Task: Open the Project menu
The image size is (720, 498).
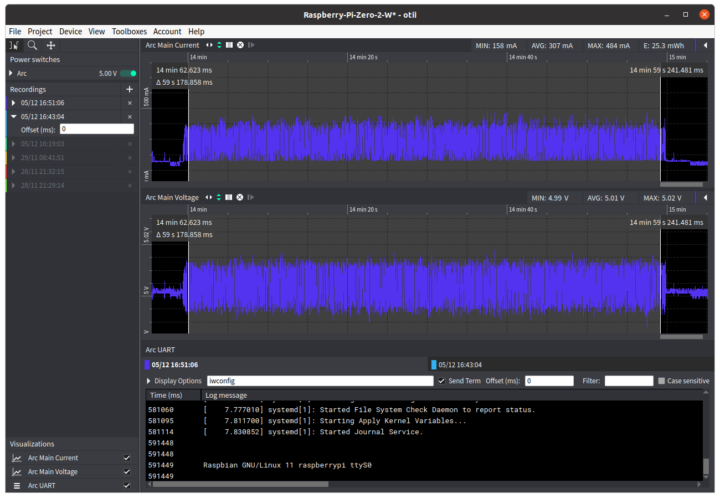Action: pyautogui.click(x=39, y=31)
